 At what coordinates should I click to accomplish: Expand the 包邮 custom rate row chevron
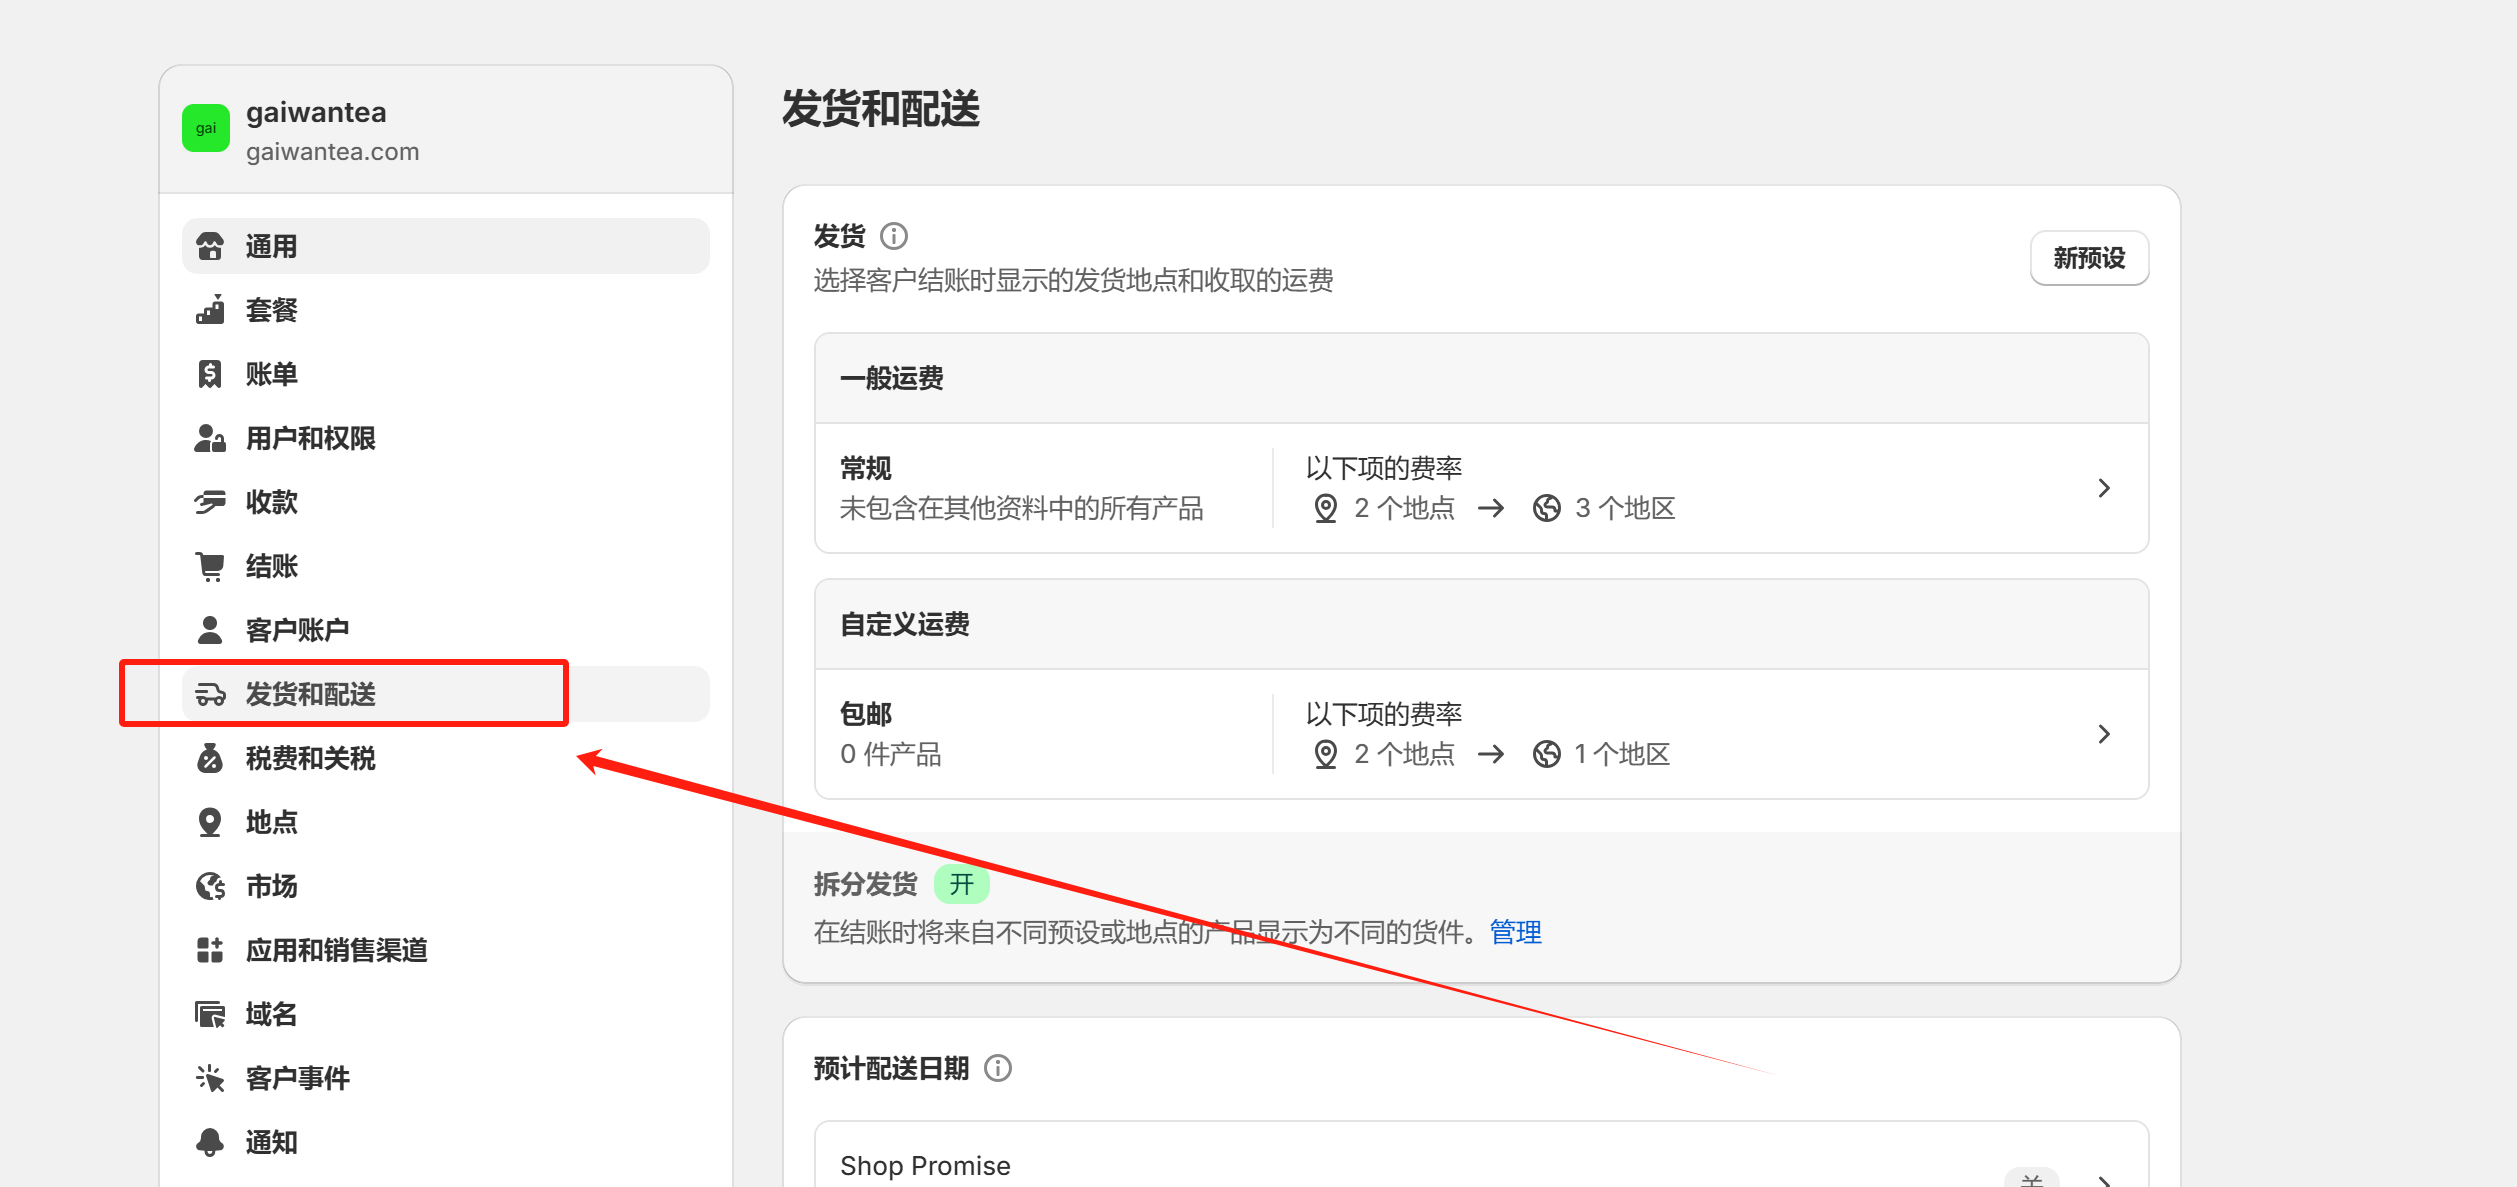tap(2103, 734)
